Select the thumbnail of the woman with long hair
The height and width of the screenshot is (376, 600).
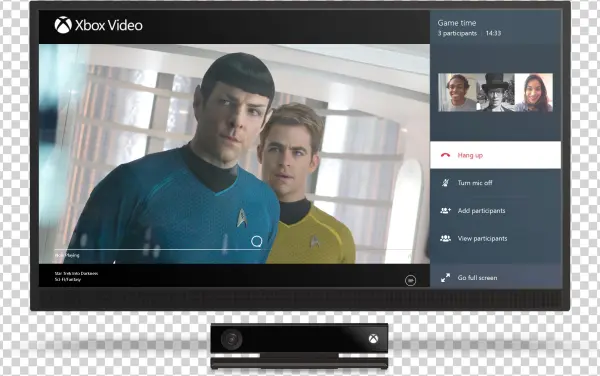[534, 93]
